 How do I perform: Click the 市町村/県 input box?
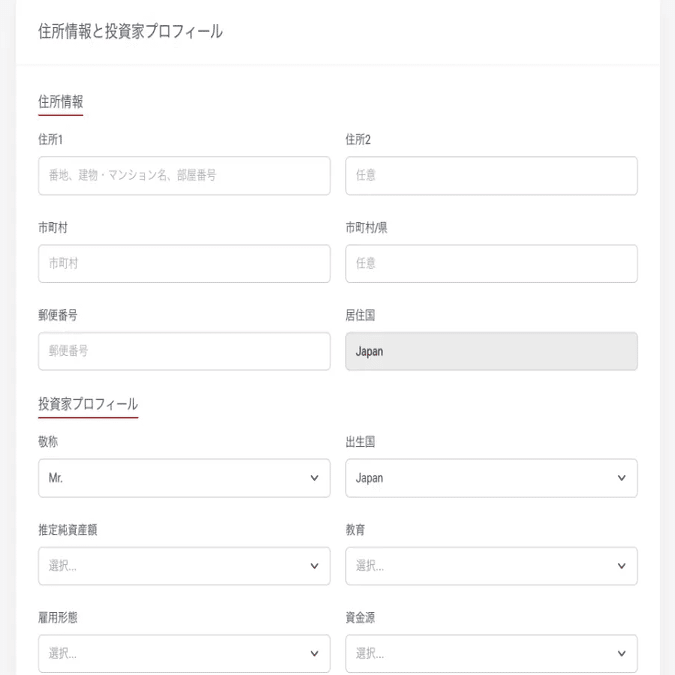[491, 263]
